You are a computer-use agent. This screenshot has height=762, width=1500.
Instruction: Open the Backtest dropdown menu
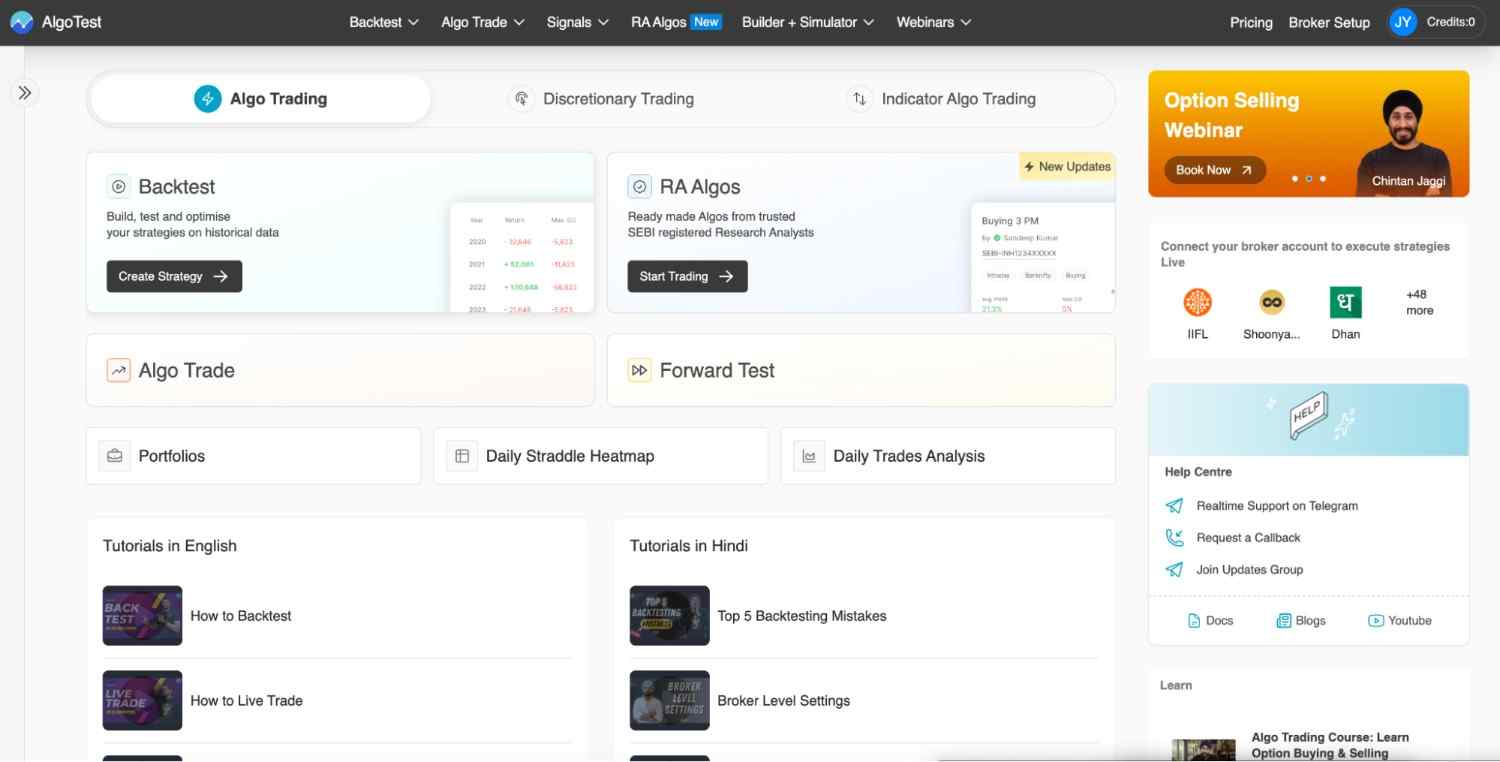384,22
